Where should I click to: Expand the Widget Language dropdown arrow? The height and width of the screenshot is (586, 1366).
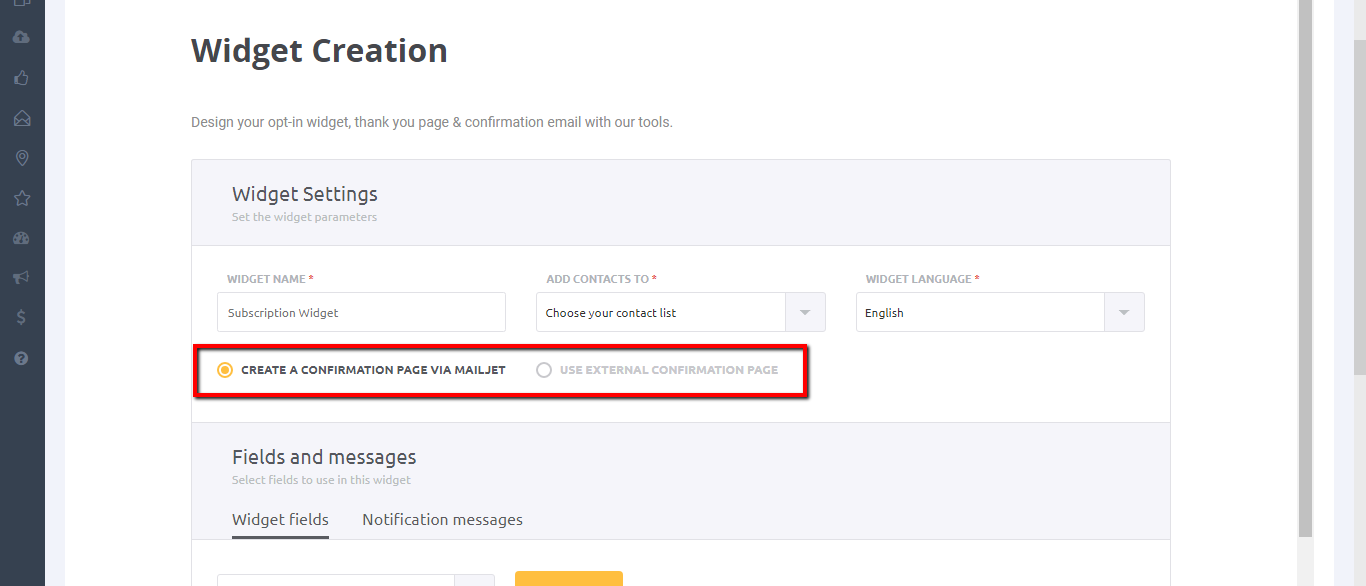click(1124, 313)
